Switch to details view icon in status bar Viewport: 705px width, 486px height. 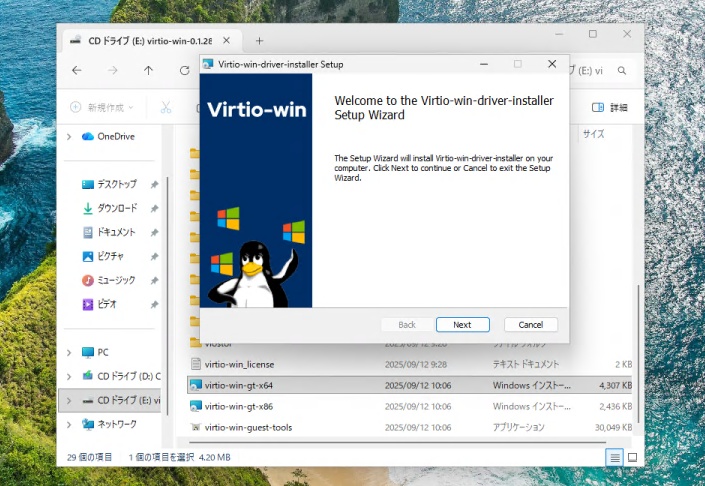[x=613, y=457]
